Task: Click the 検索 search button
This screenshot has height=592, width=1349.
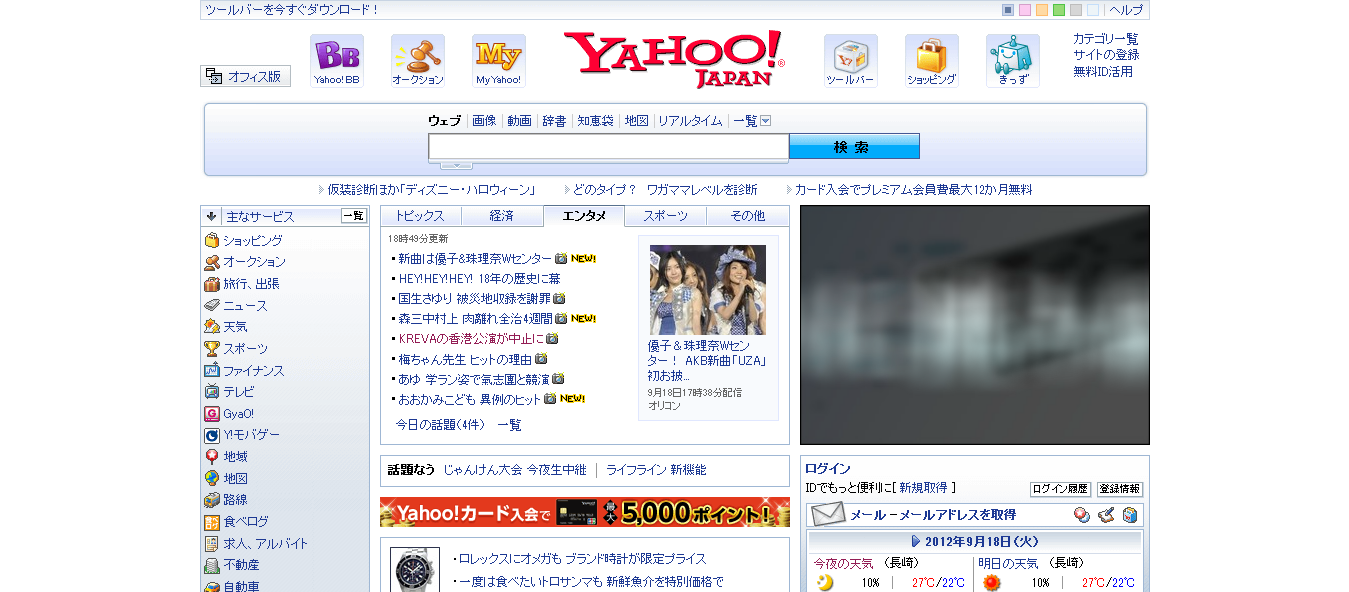Action: [x=854, y=147]
